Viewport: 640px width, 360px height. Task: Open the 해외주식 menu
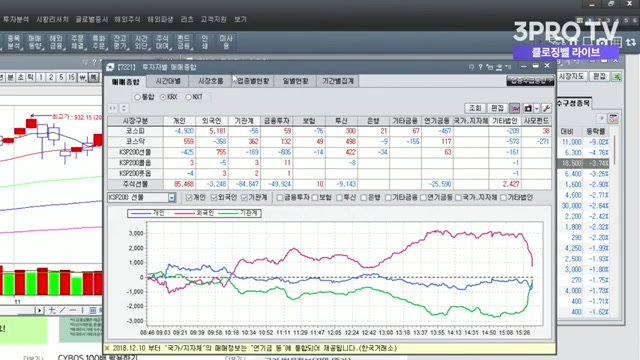point(127,19)
